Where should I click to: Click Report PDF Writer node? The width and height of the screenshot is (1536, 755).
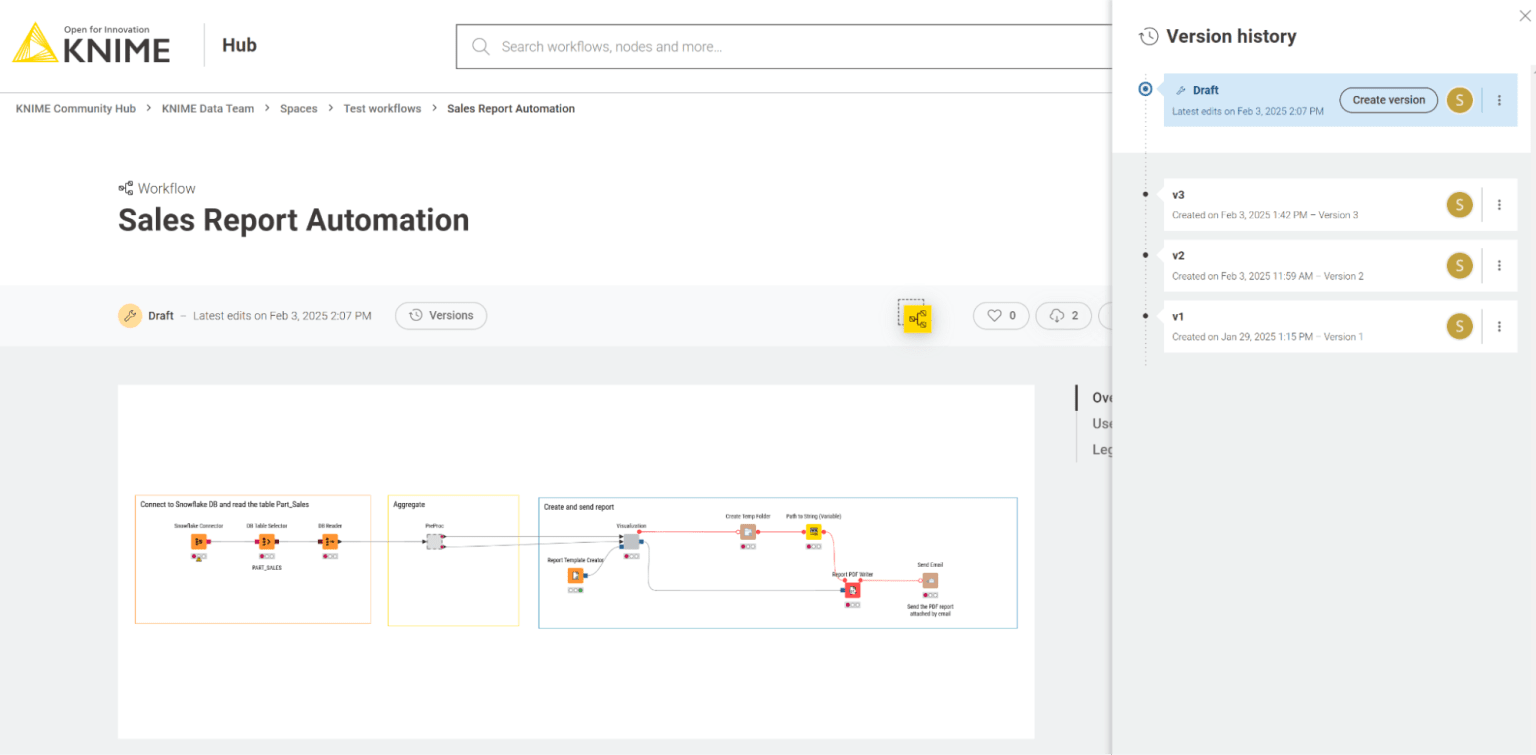tap(852, 590)
